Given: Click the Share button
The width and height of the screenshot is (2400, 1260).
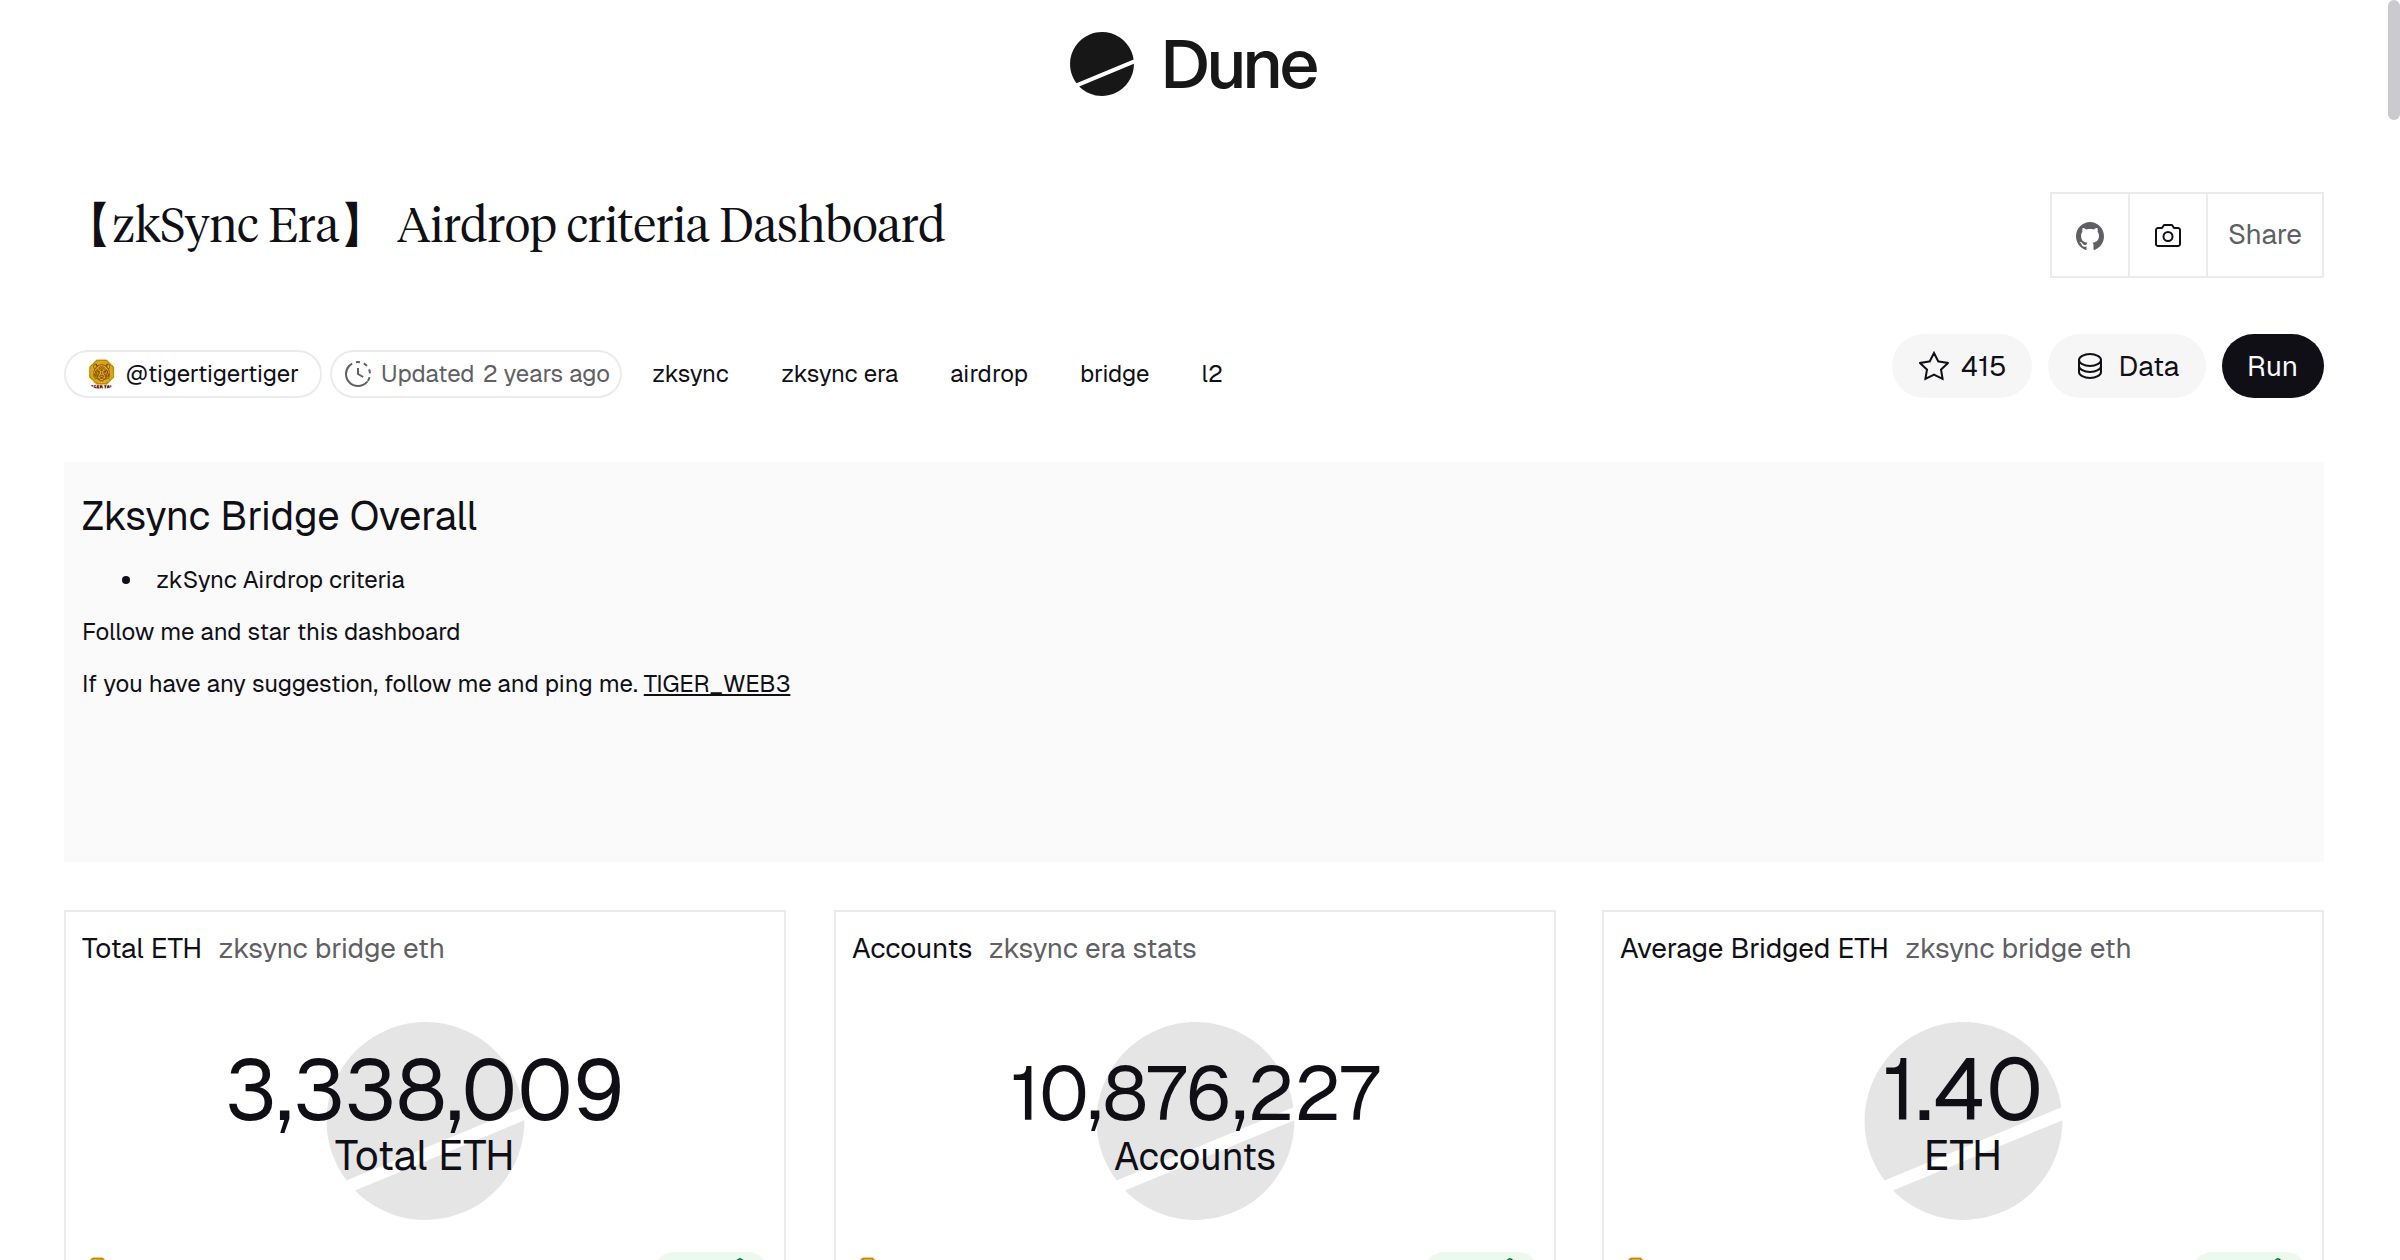Looking at the screenshot, I should coord(2264,235).
